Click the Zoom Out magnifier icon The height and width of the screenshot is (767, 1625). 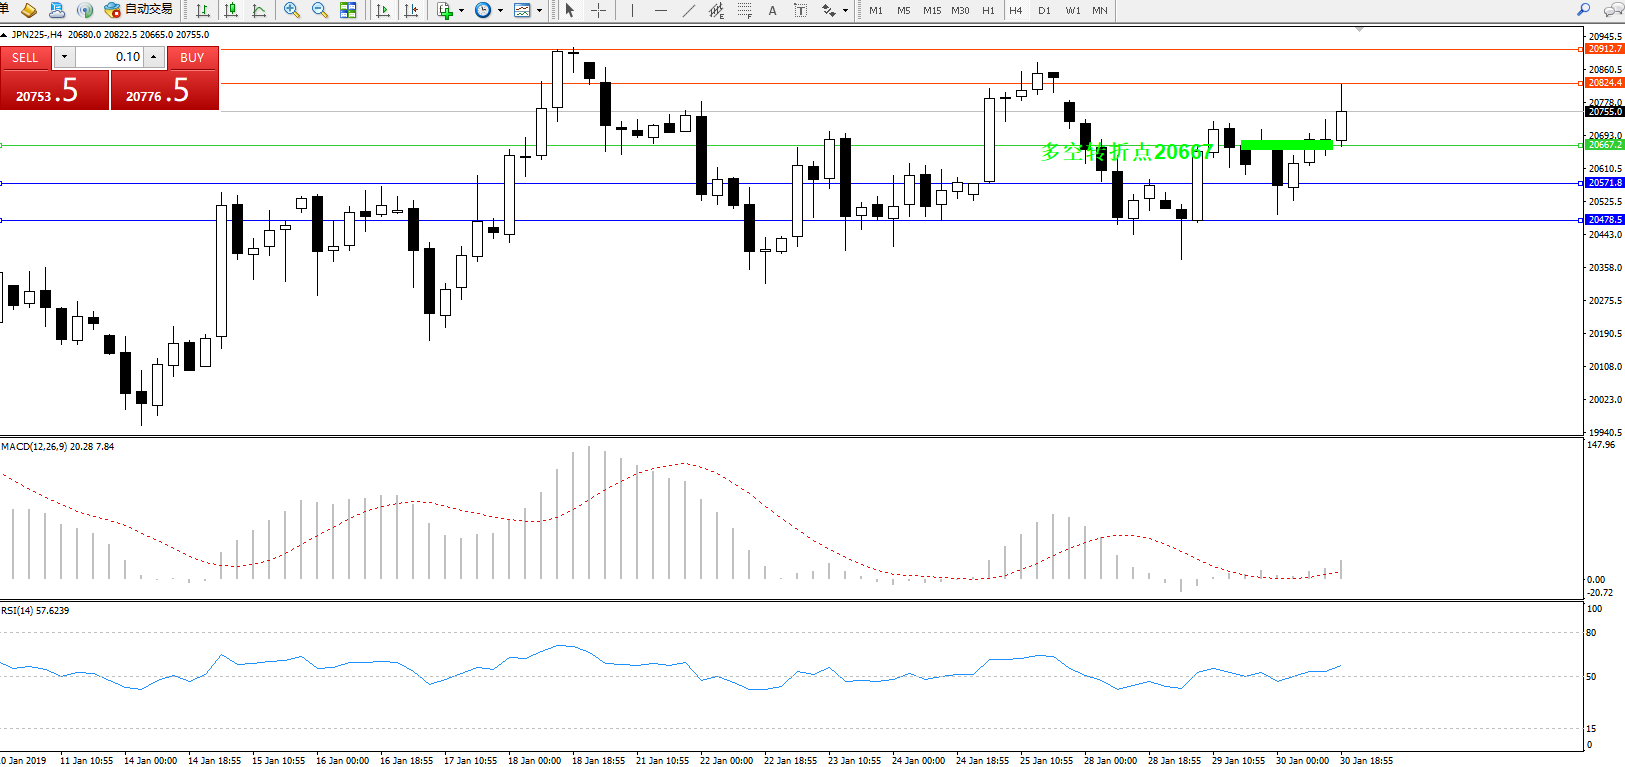coord(320,10)
